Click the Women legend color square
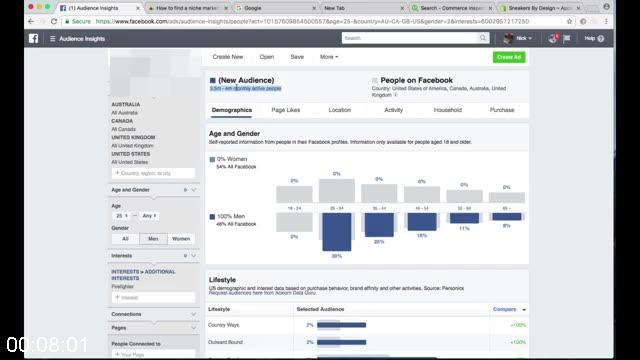 212,159
